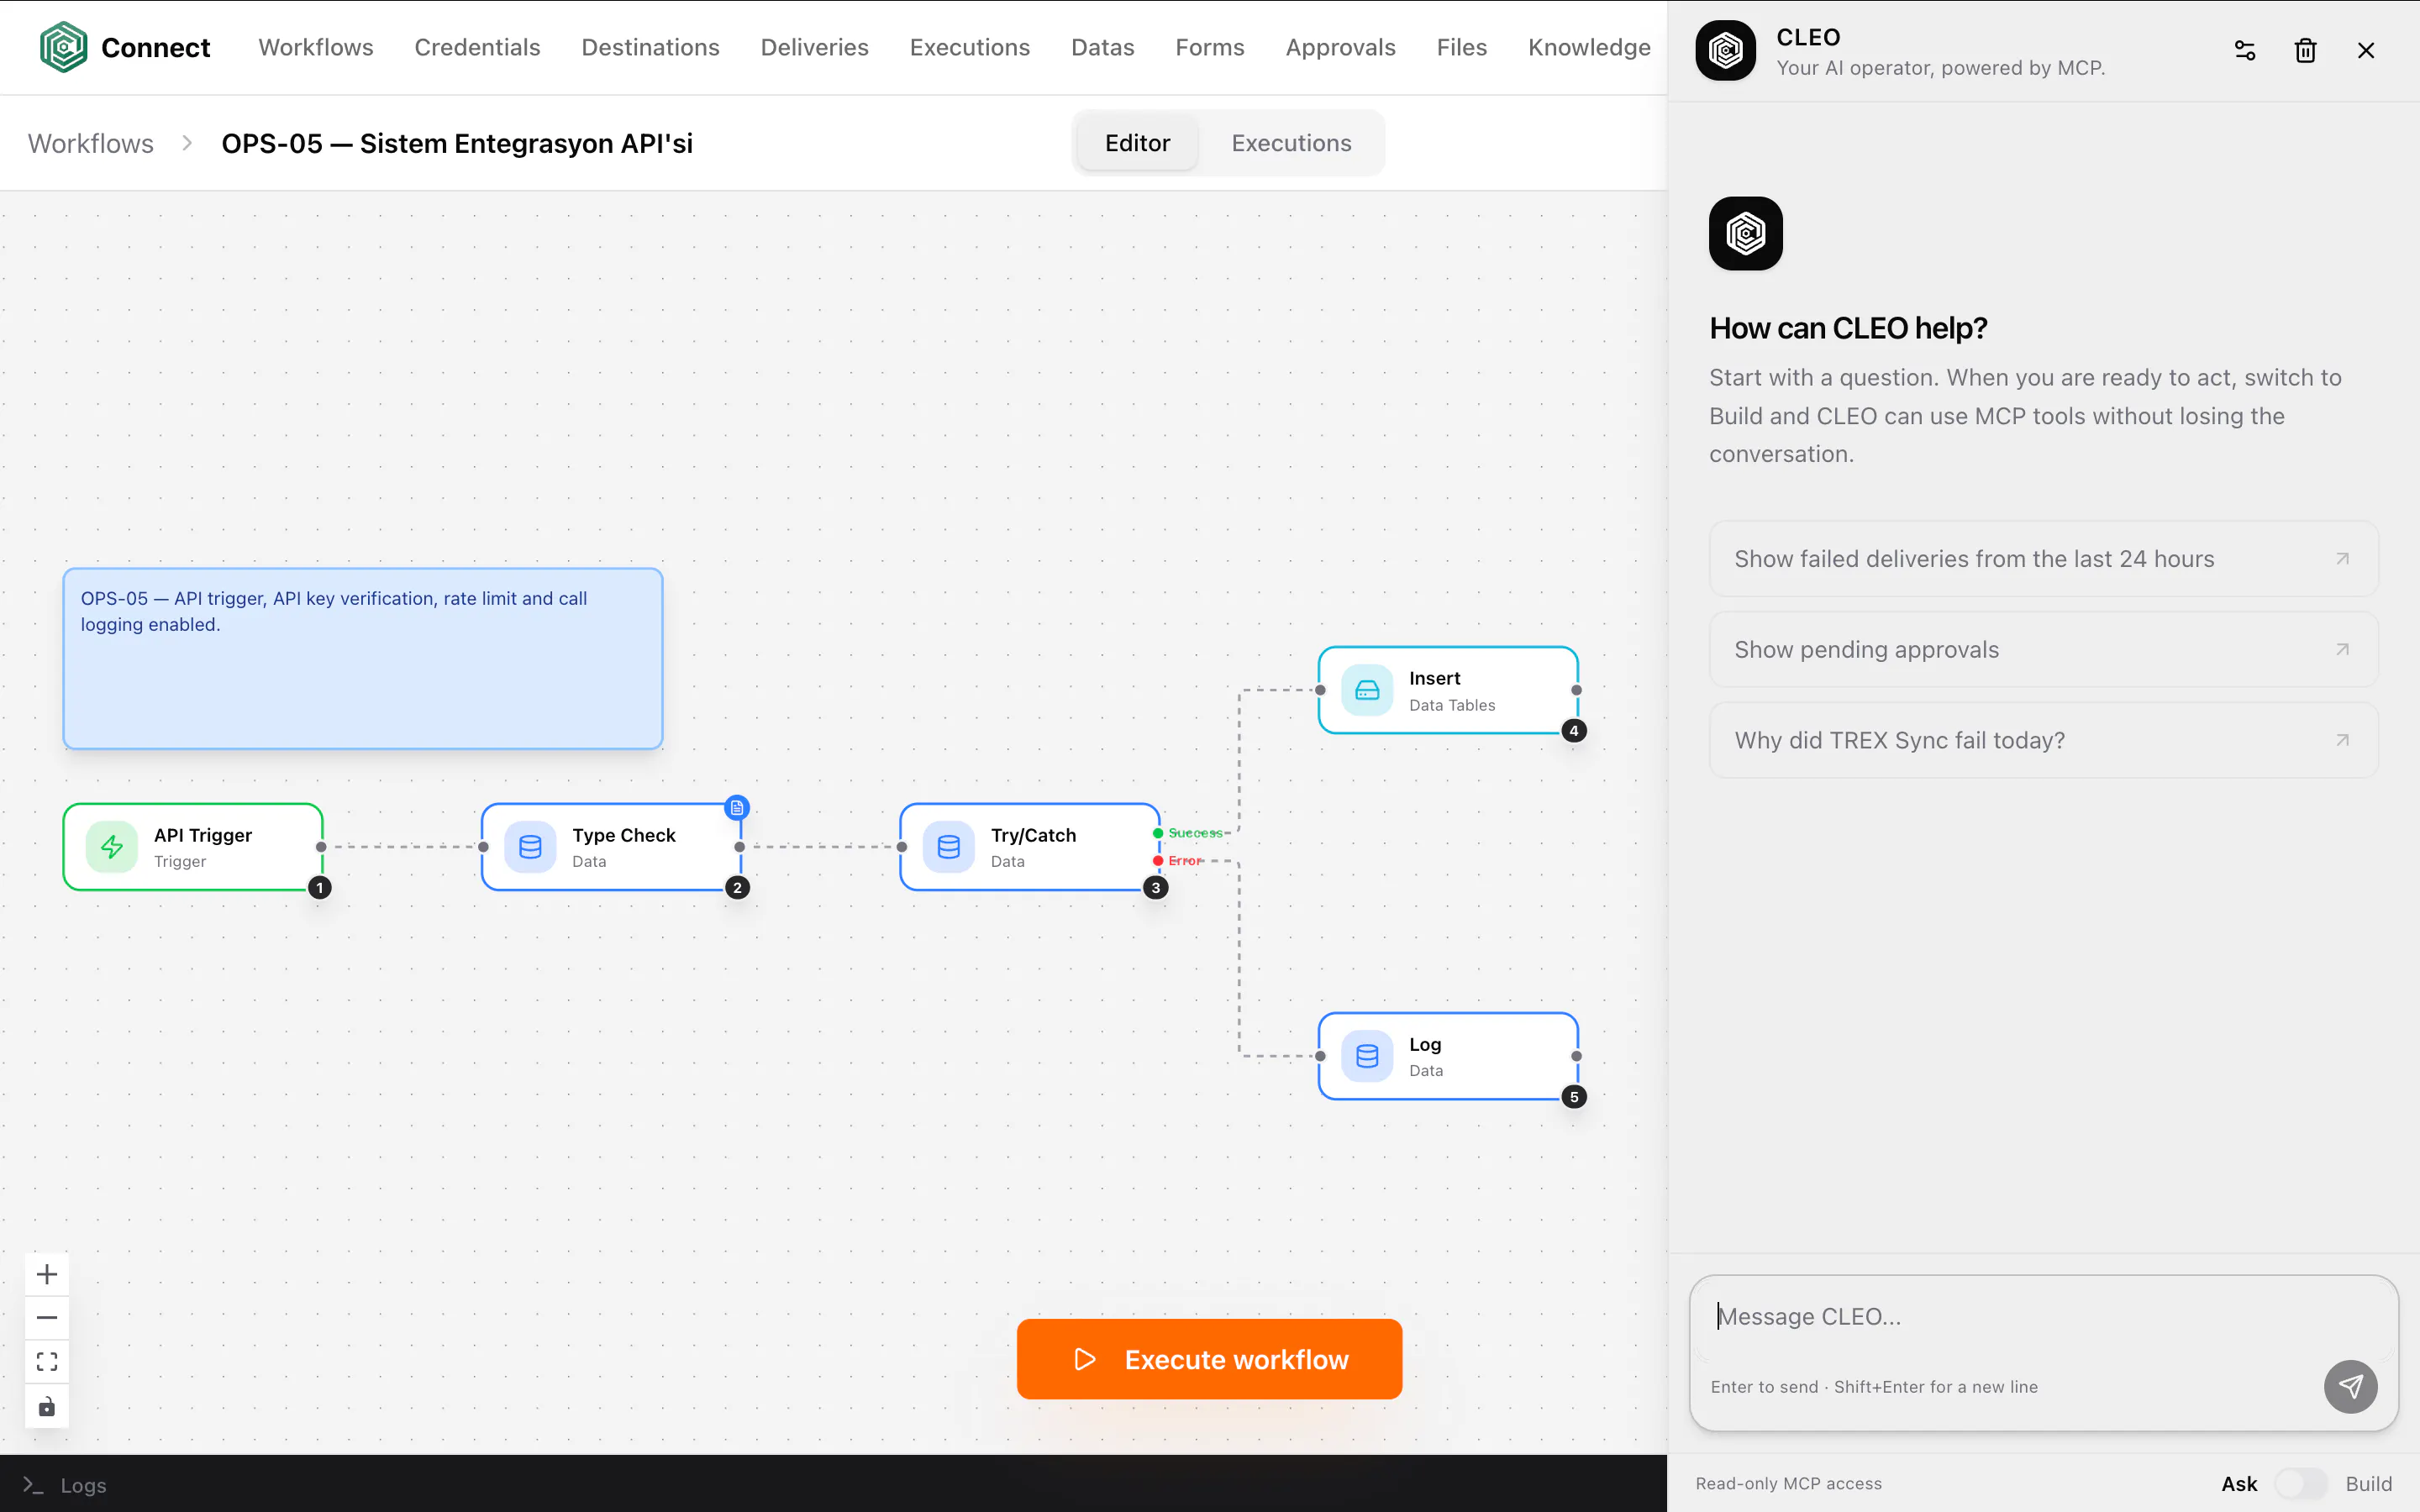Click Try/Catch input connector dot

pos(902,847)
